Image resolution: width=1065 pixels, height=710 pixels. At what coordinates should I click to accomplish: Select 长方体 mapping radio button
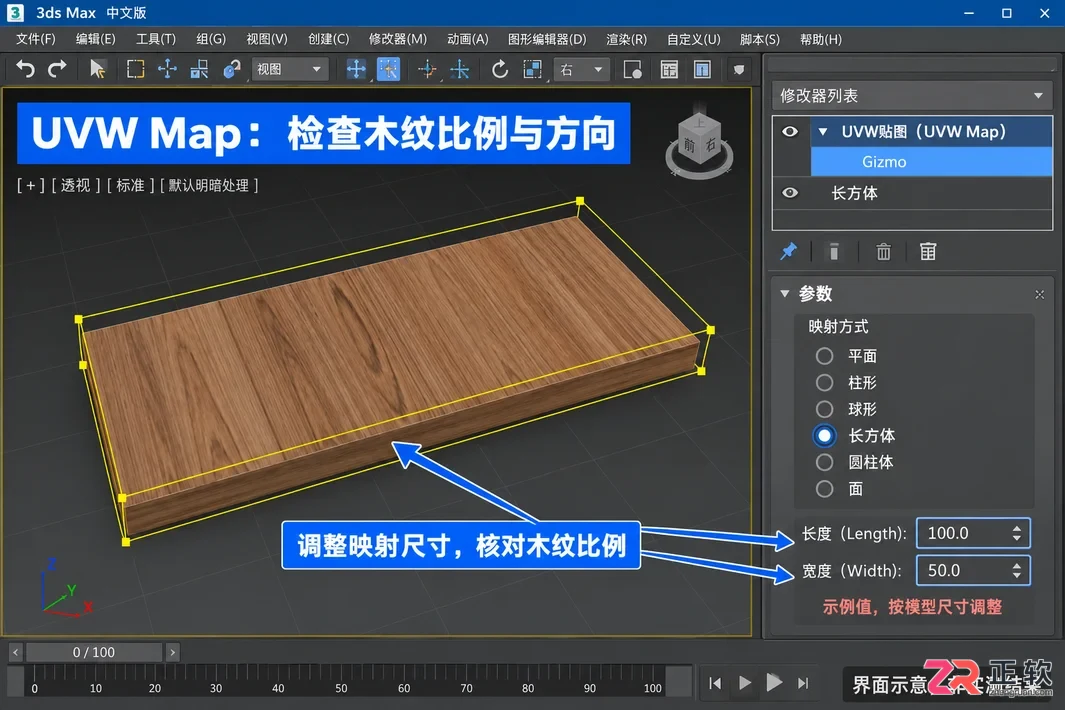(825, 436)
